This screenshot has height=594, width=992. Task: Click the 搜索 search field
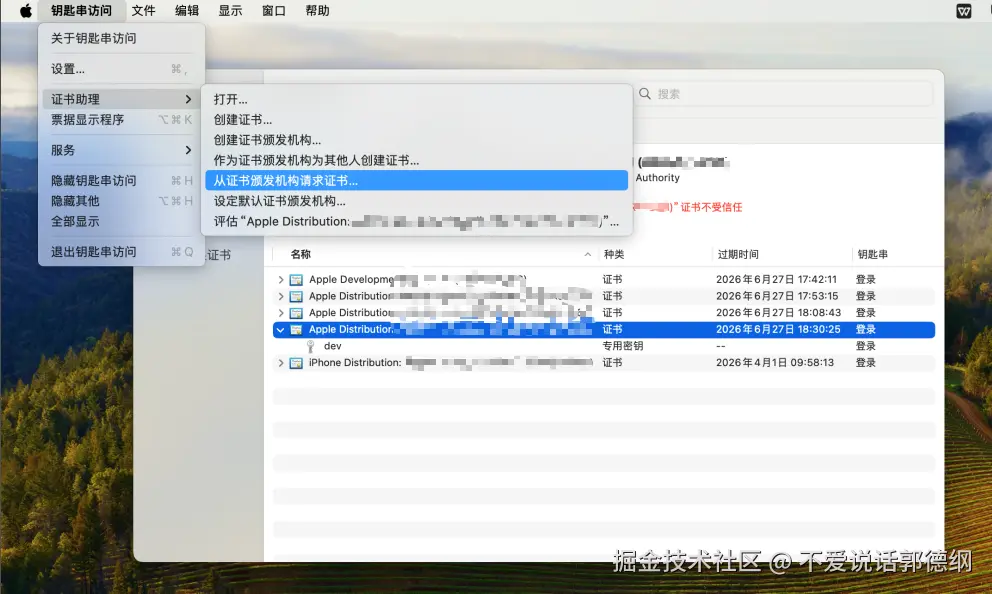pos(783,94)
